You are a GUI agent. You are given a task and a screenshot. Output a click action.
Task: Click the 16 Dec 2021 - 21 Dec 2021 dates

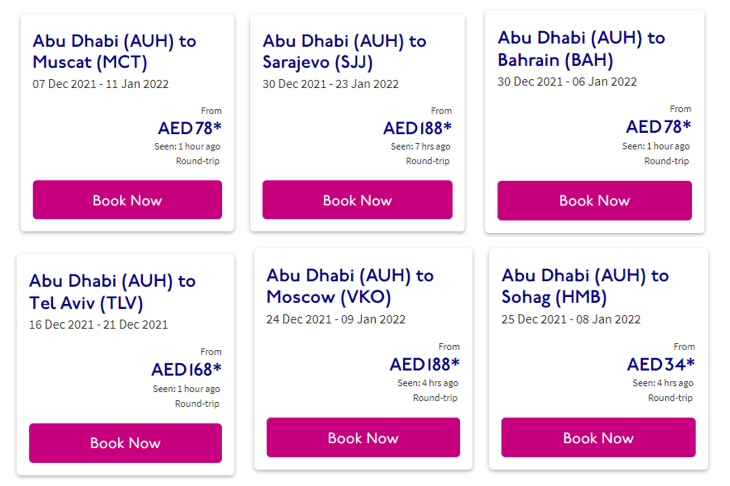coord(99,324)
